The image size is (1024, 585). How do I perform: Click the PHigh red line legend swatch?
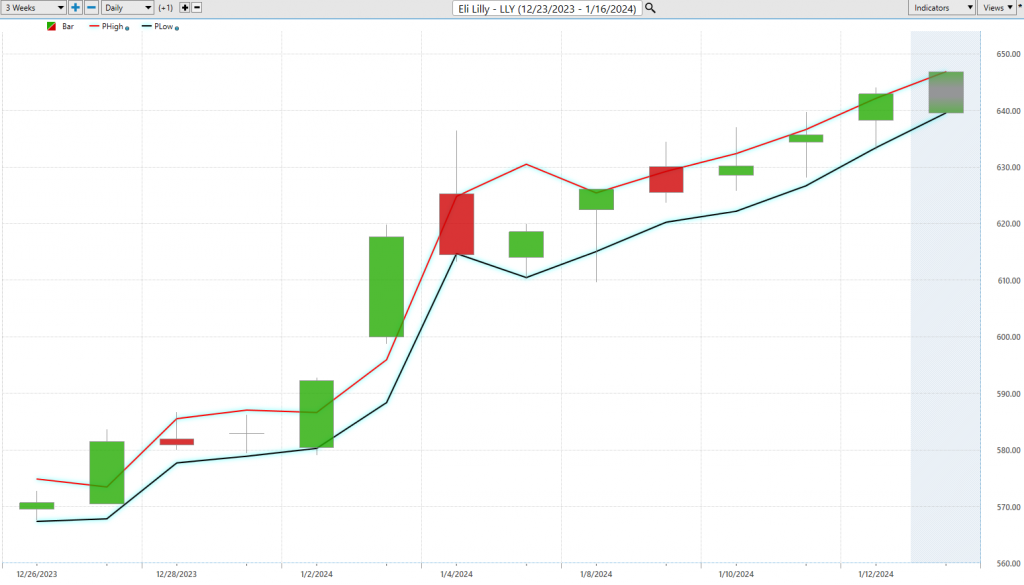click(94, 27)
